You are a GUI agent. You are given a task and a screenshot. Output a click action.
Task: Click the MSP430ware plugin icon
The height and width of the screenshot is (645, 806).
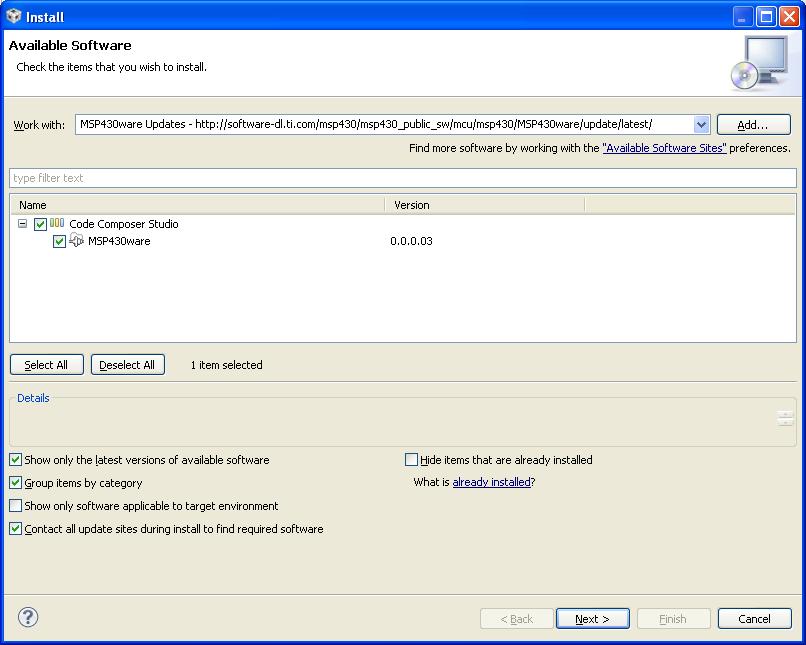point(76,241)
